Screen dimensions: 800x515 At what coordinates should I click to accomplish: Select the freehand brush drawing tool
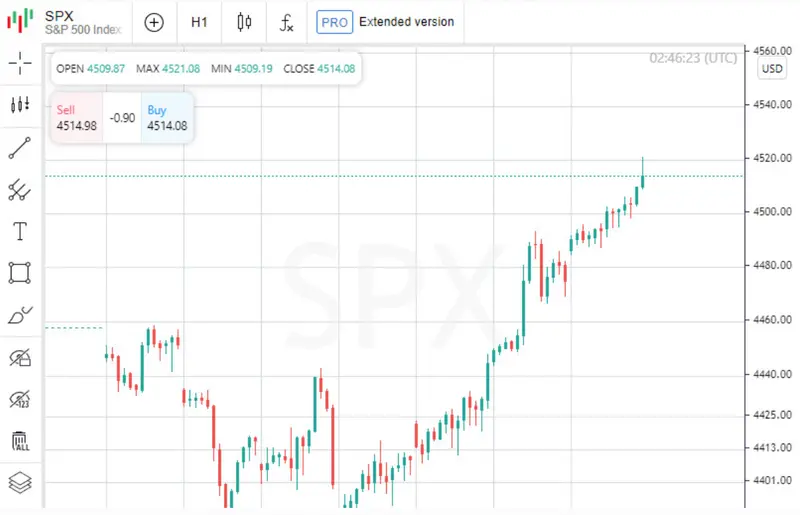[x=20, y=315]
